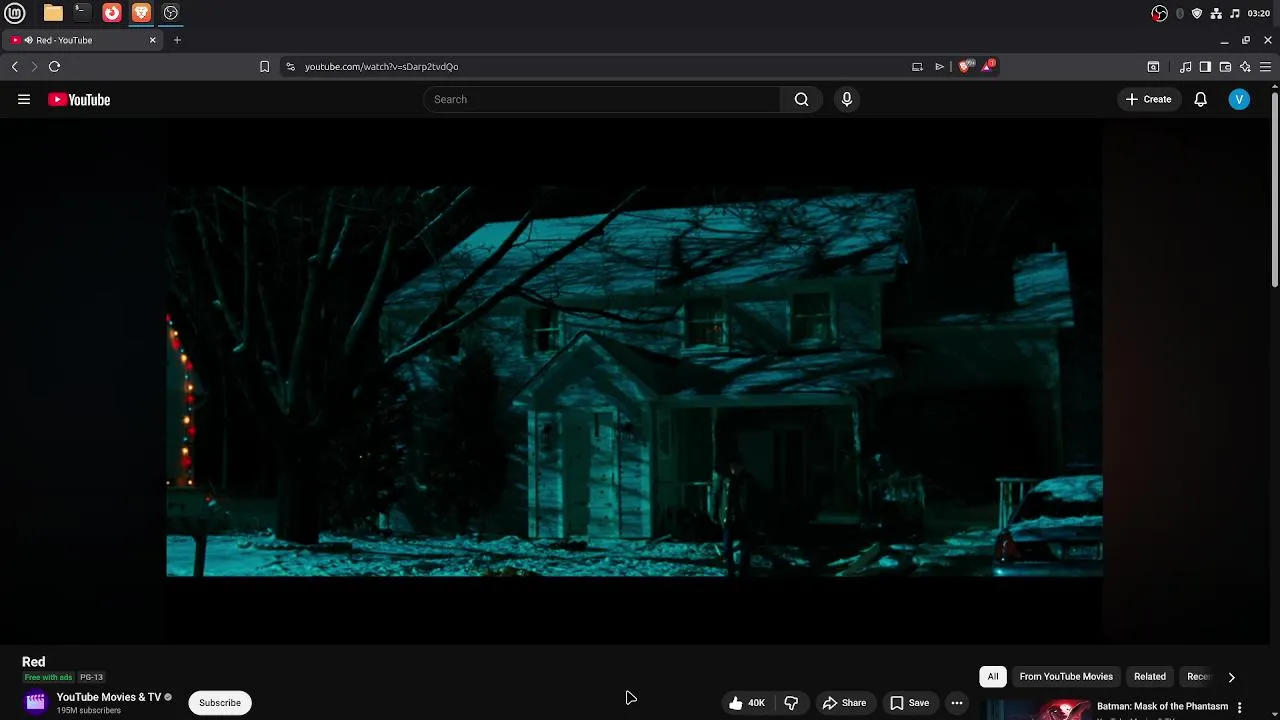Open the Files folder icon in panel

[53, 13]
